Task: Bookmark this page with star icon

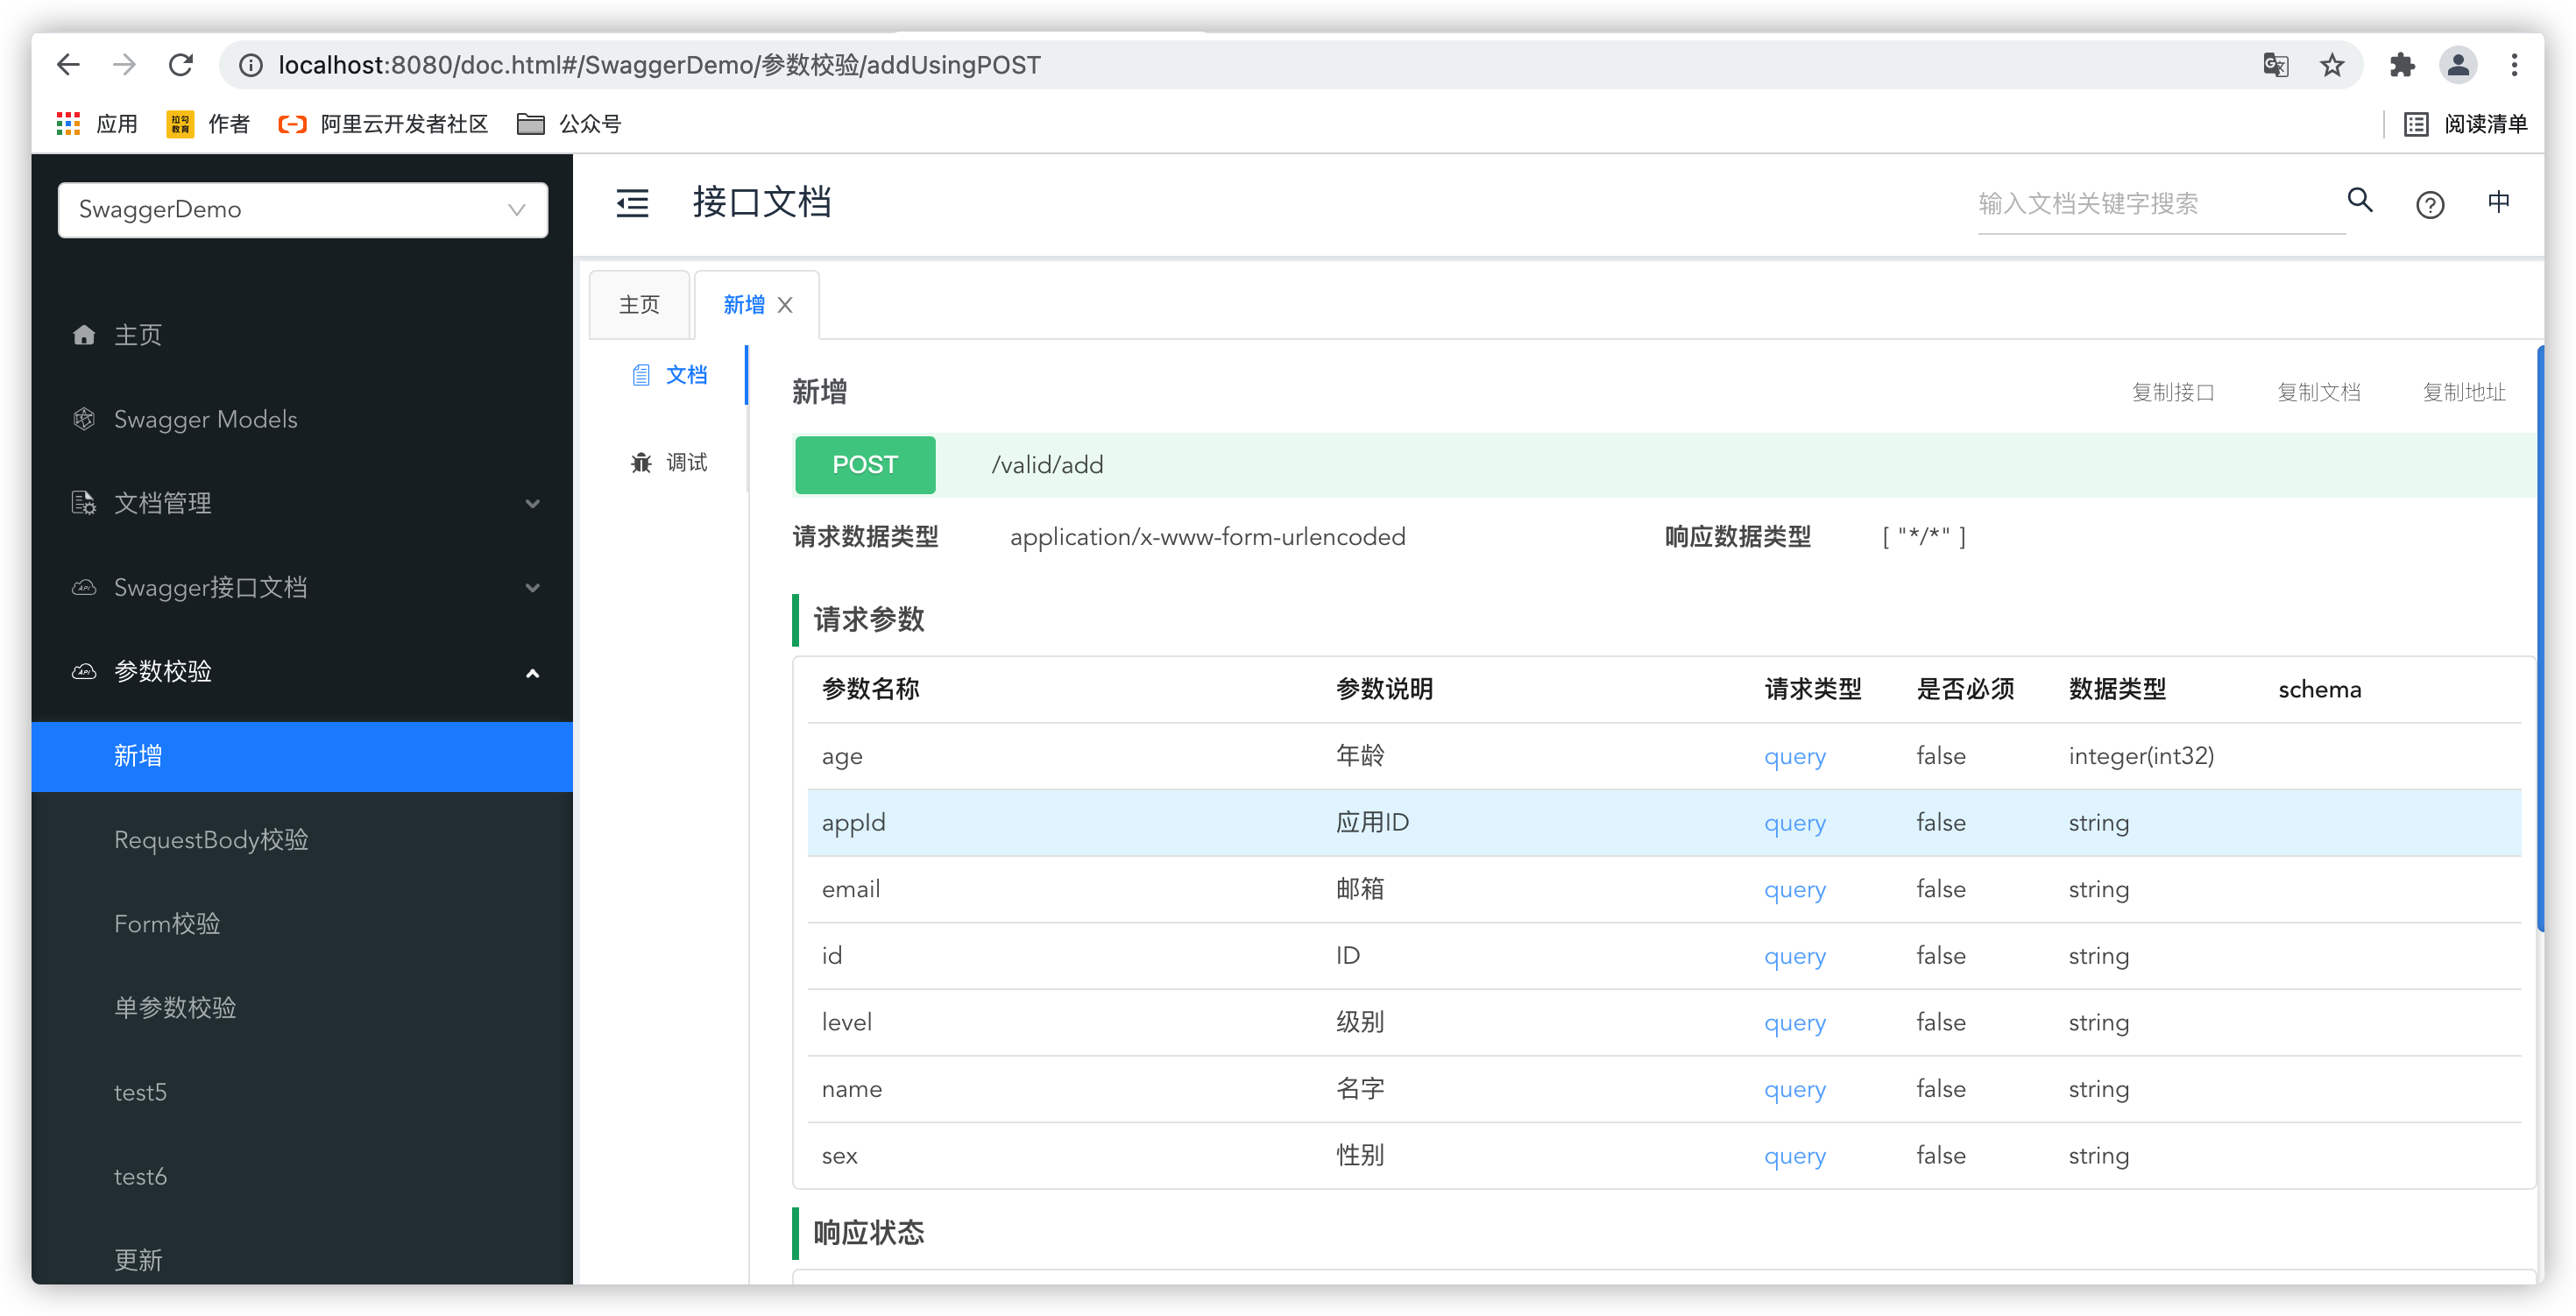Action: pyautogui.click(x=2332, y=65)
